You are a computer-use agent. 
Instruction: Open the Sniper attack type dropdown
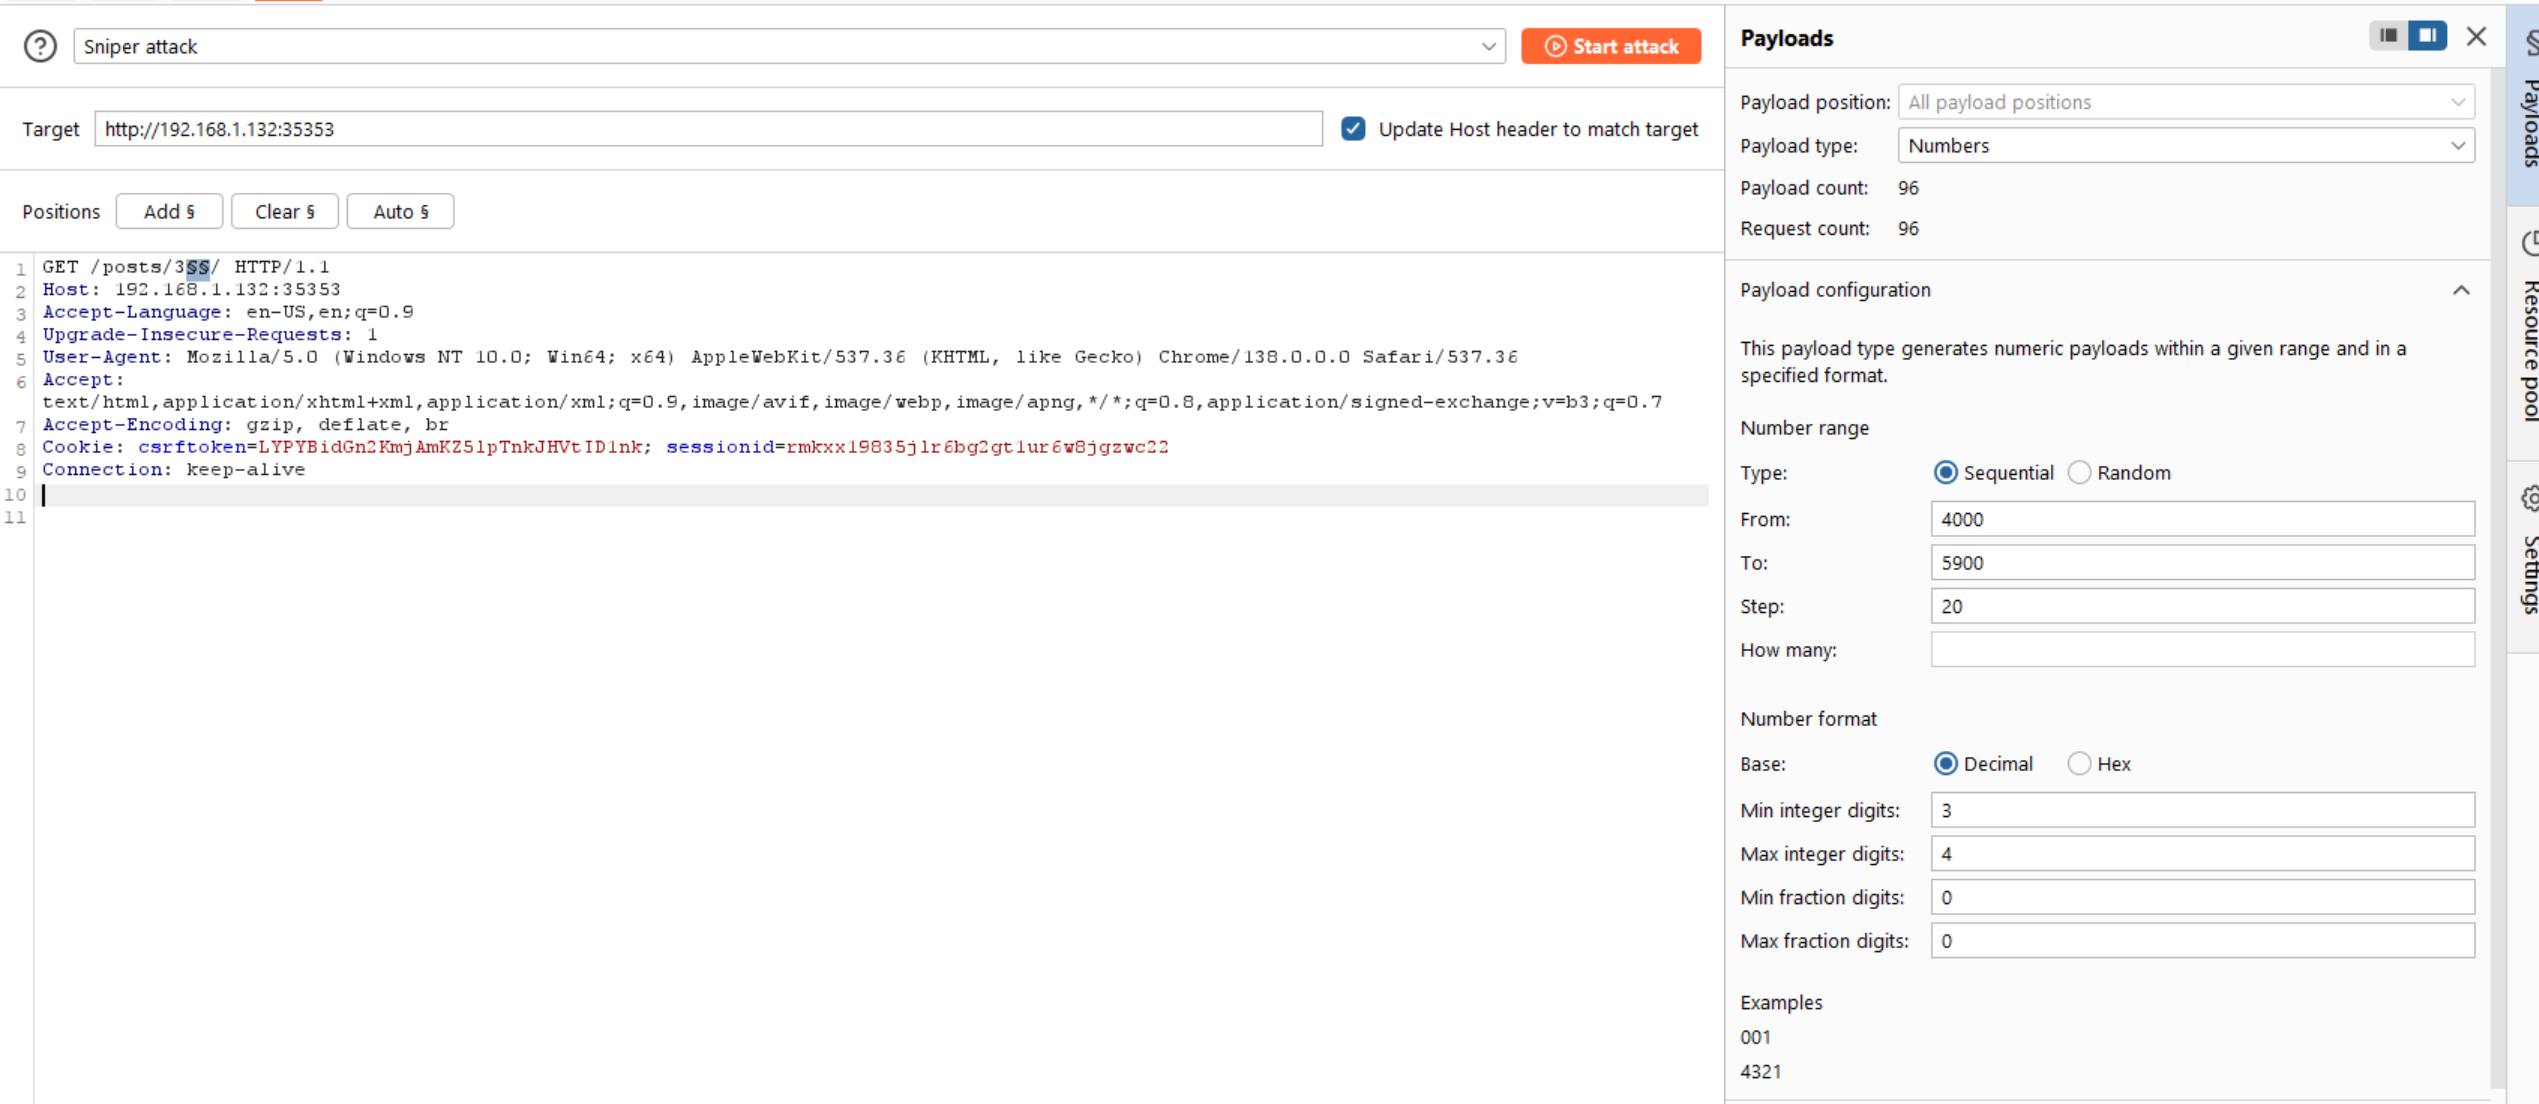[x=789, y=46]
